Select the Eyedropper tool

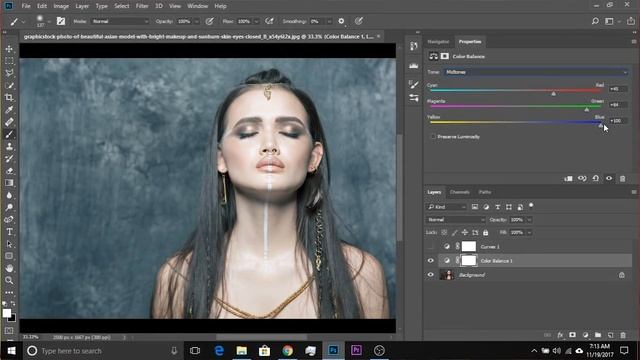[9, 110]
